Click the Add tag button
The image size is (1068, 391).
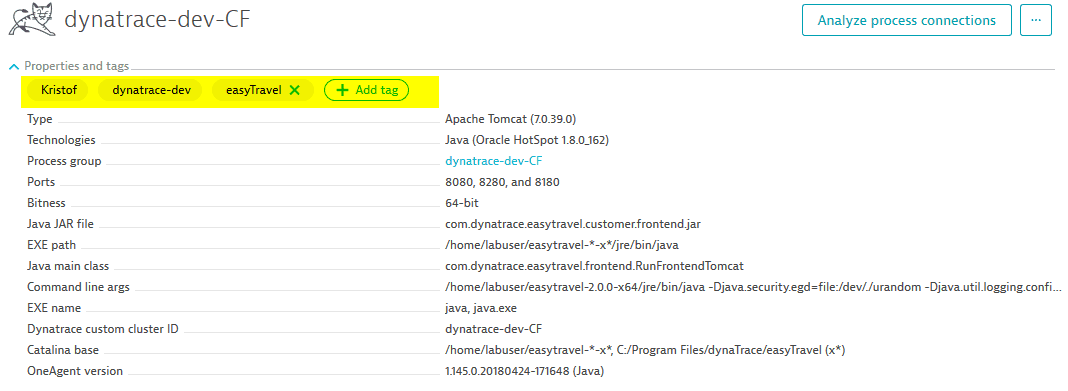(x=366, y=90)
